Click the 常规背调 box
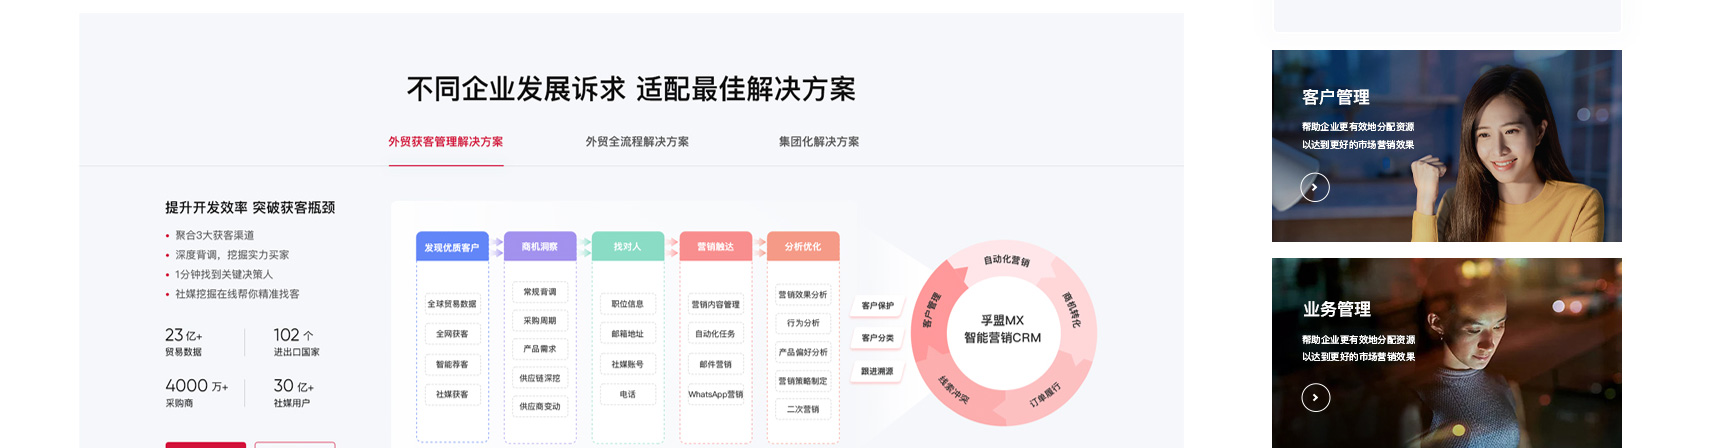 540,292
